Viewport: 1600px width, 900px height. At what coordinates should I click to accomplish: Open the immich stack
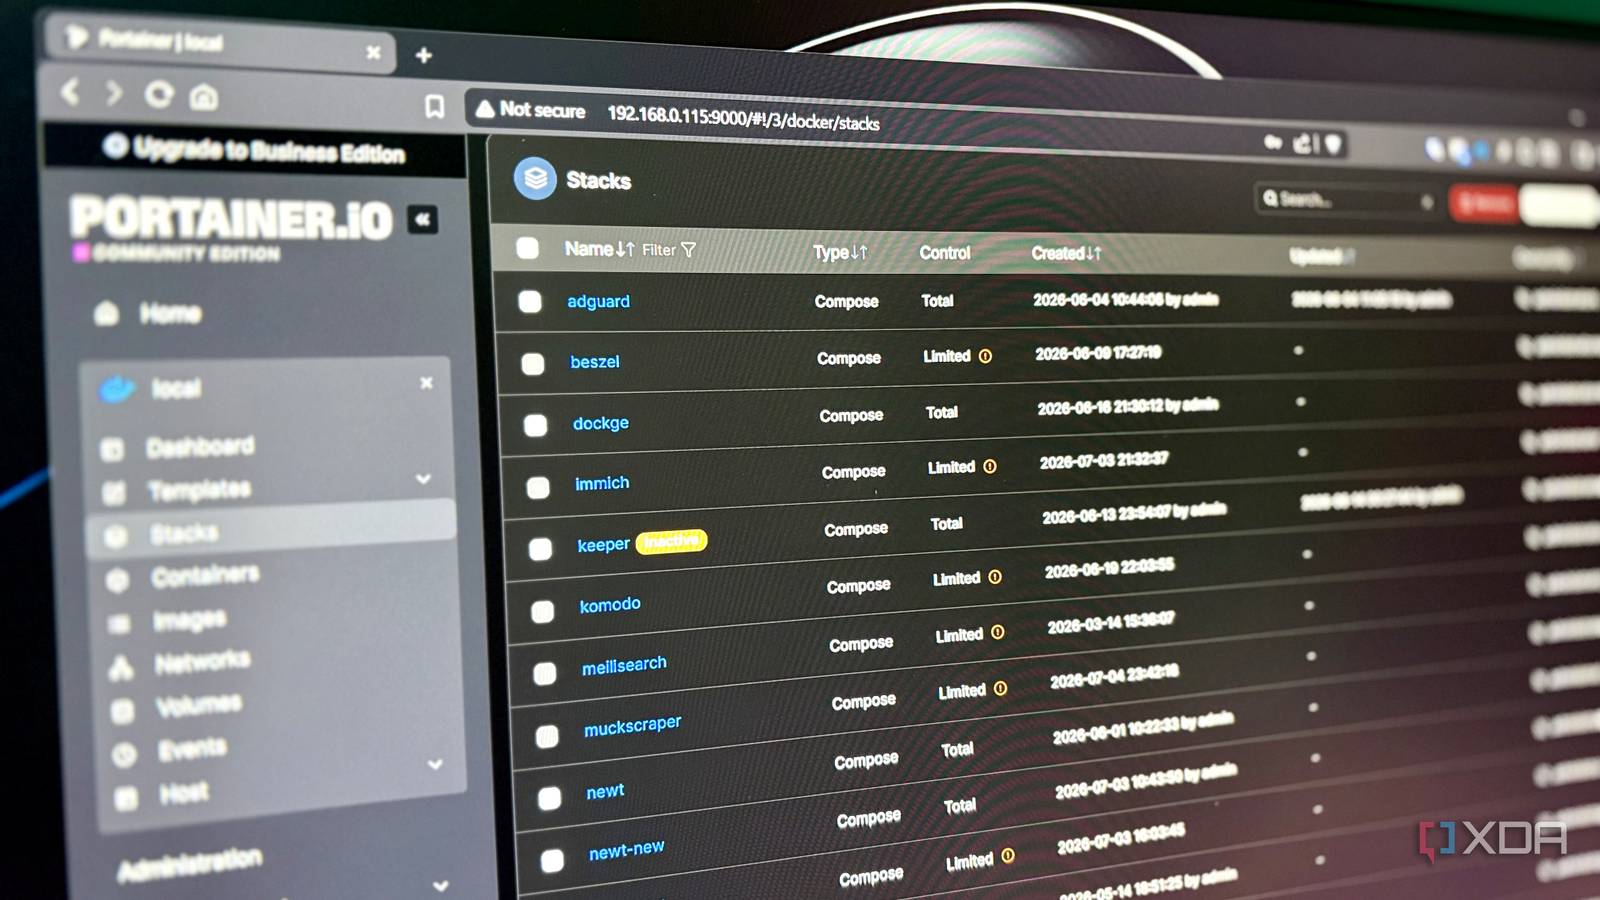pyautogui.click(x=602, y=484)
